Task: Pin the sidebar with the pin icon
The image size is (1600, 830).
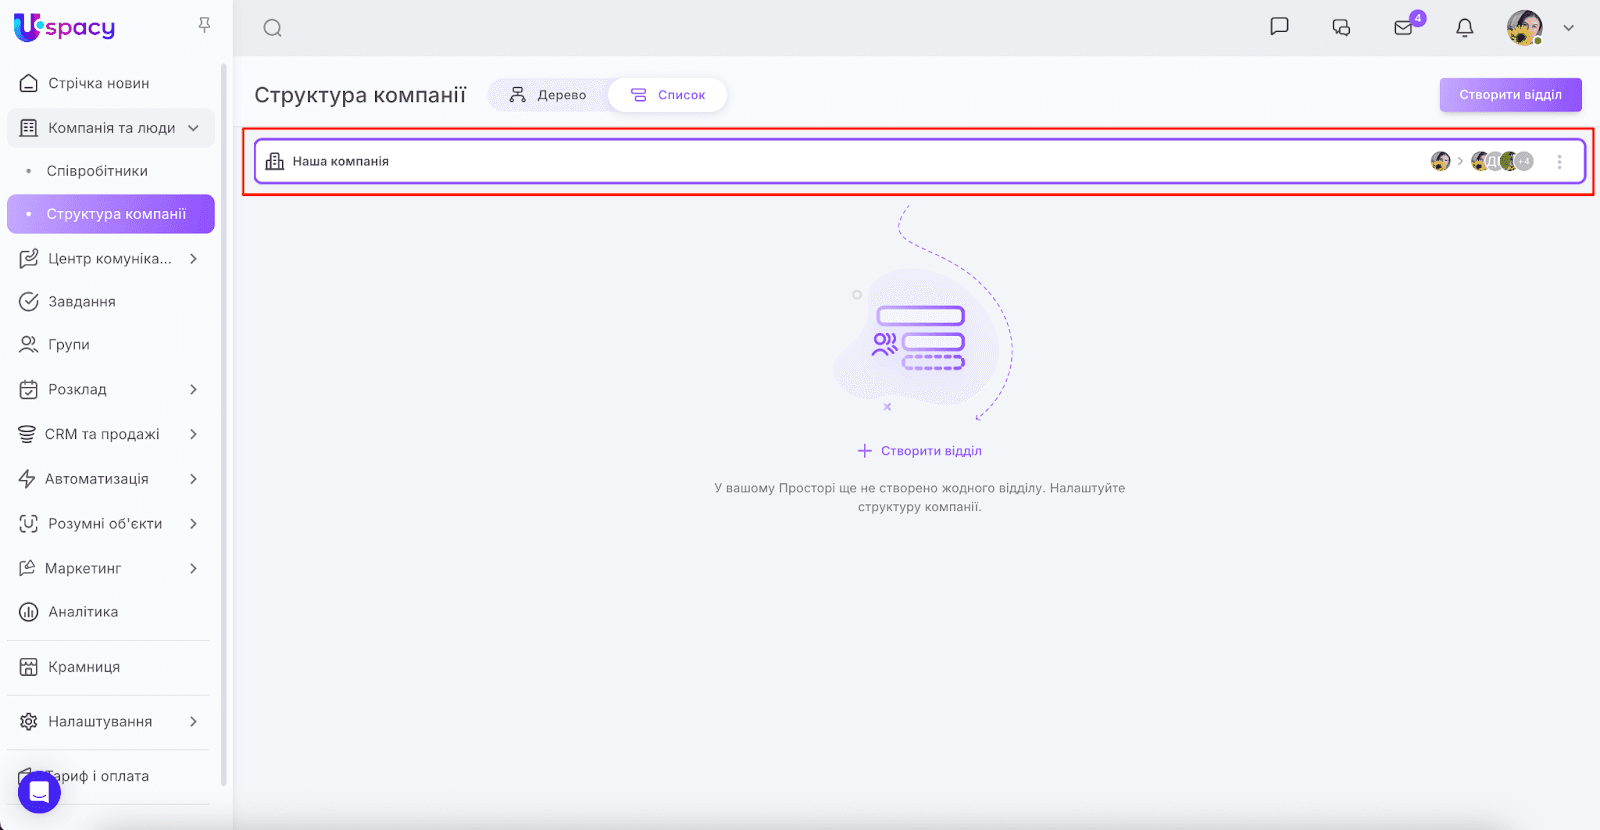Action: 204,25
